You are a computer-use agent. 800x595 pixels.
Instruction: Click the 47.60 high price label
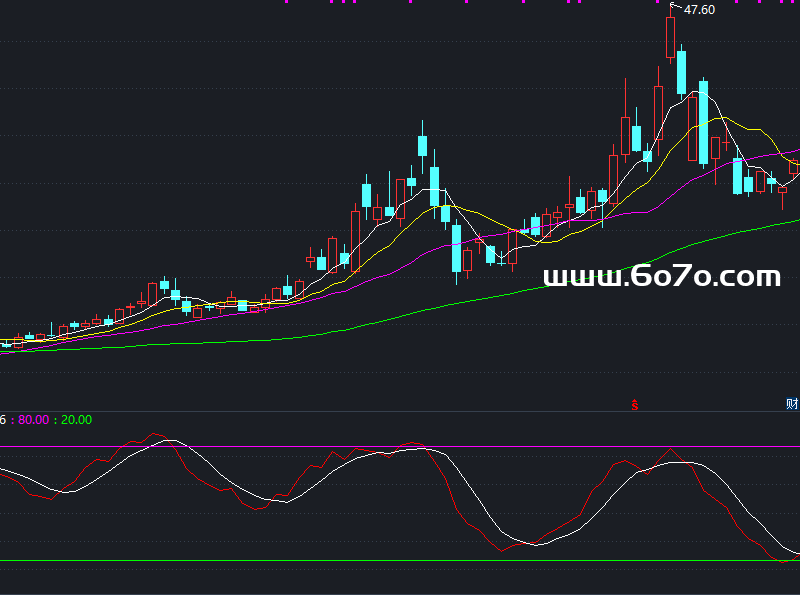[699, 10]
